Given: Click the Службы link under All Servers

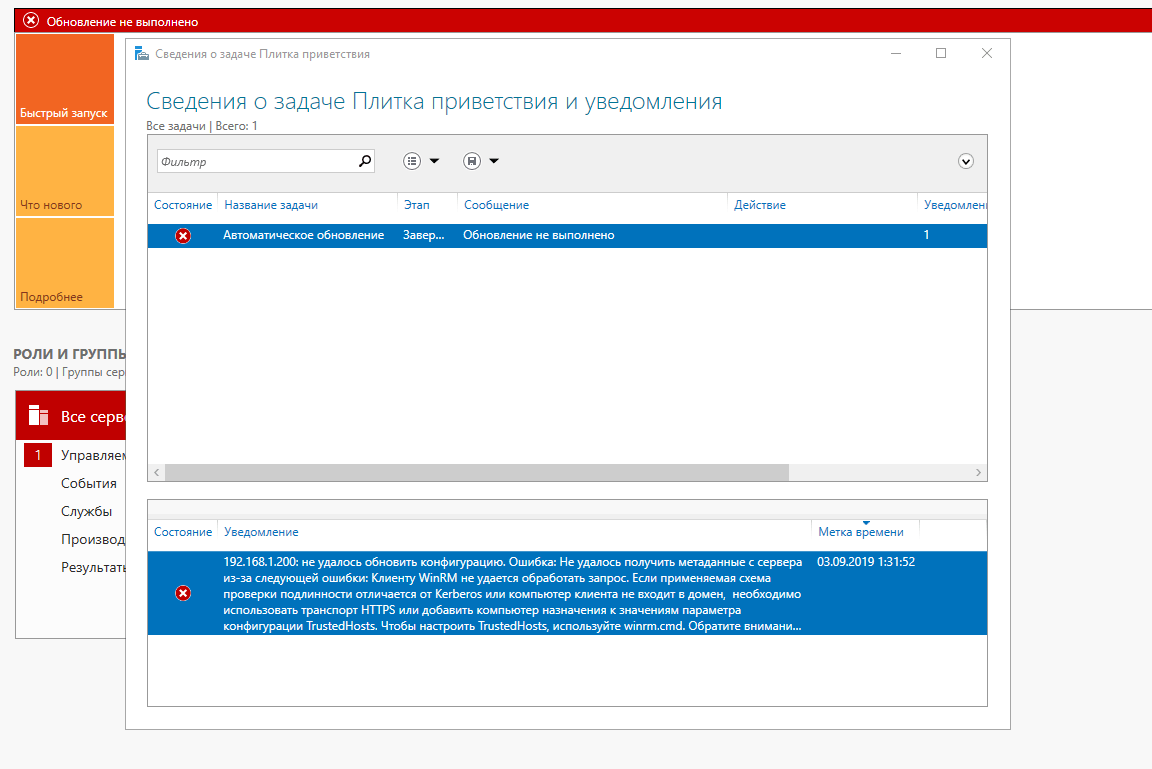Looking at the screenshot, I should pos(86,511).
